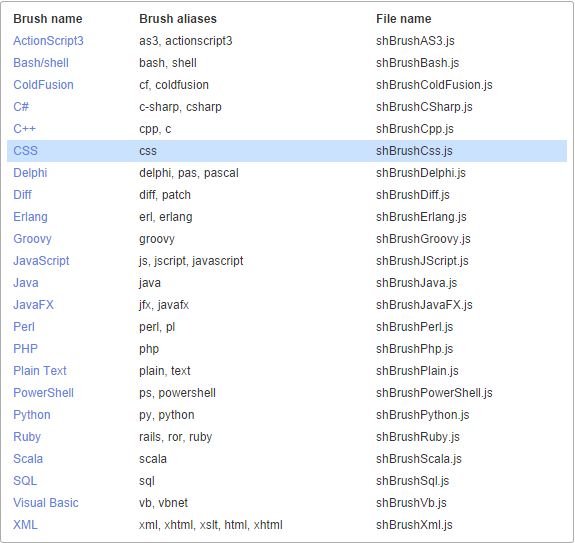Viewport: 575px width, 543px height.
Task: Click the aliases cell "erl, erlang"
Action: 166,217
